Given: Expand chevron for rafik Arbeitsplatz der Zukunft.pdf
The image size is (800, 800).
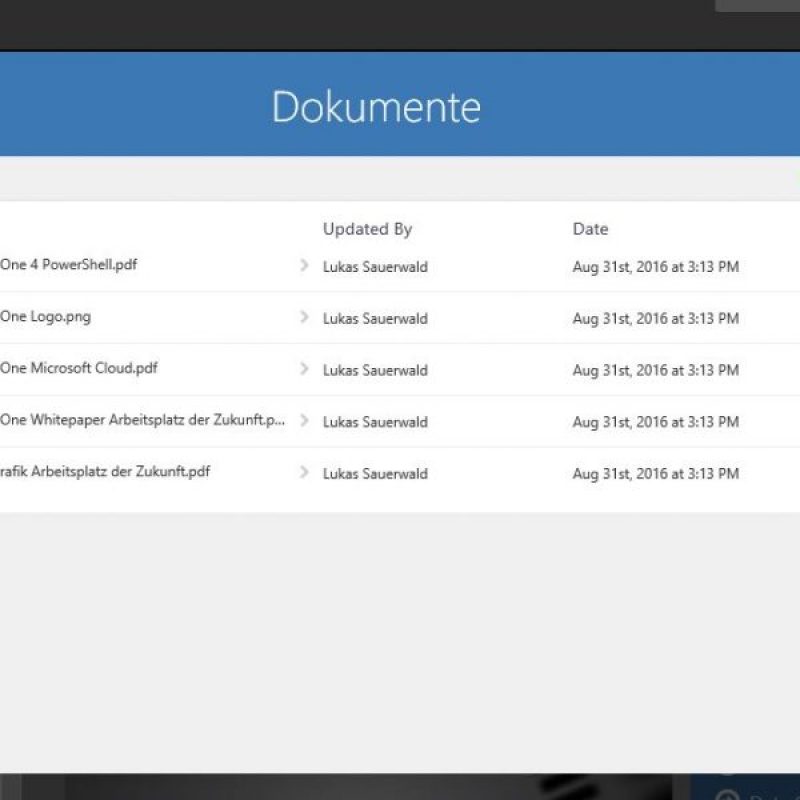Looking at the screenshot, I should pyautogui.click(x=304, y=472).
